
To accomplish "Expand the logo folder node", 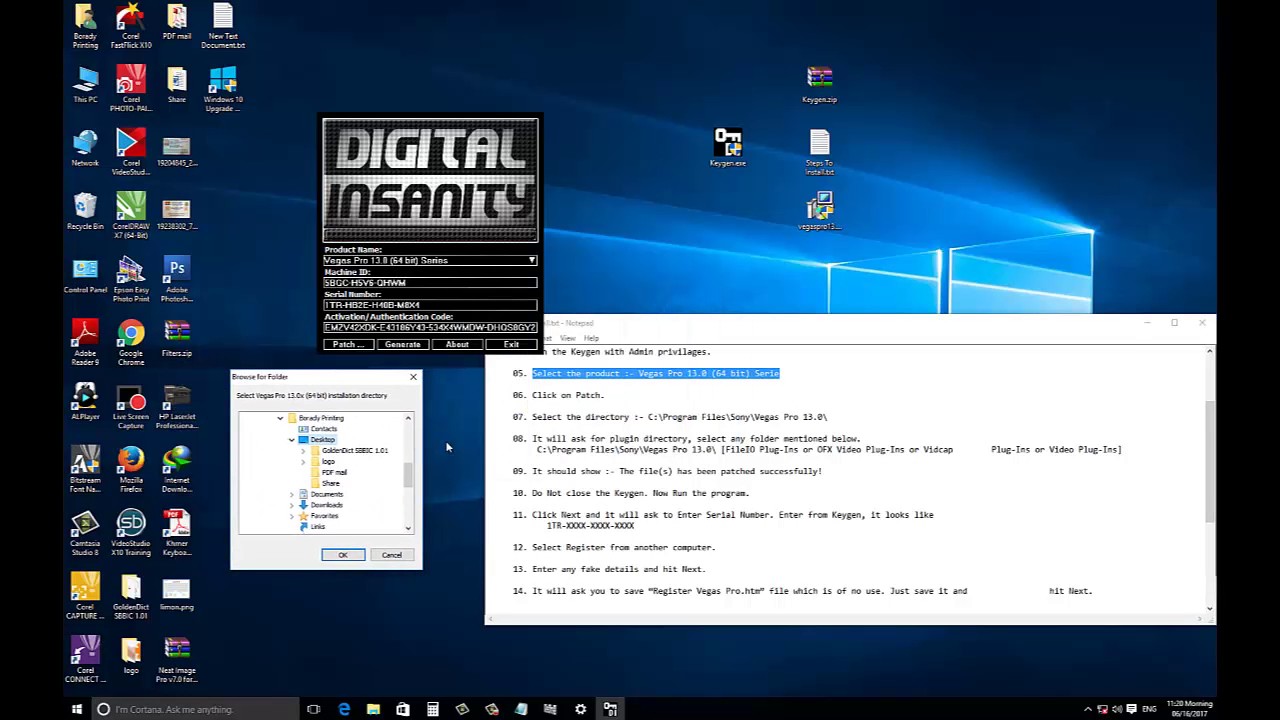I will 303,461.
